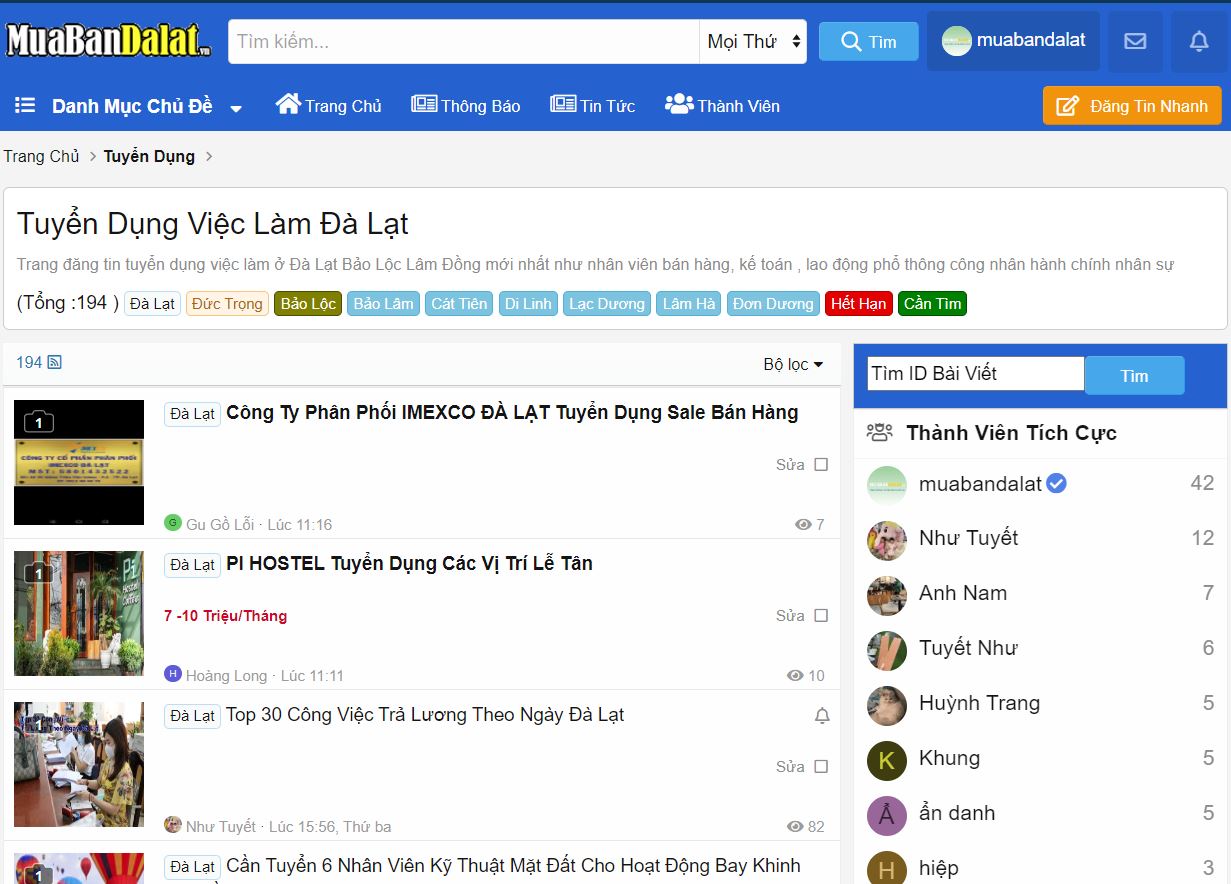Viewport: 1231px width, 884px height.
Task: Click the muabandalat avatar in active members list
Action: pyautogui.click(x=886, y=485)
